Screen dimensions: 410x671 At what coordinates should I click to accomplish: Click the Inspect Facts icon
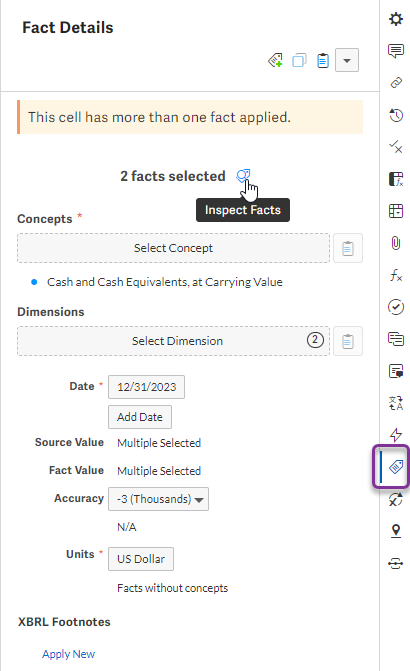pyautogui.click(x=243, y=175)
